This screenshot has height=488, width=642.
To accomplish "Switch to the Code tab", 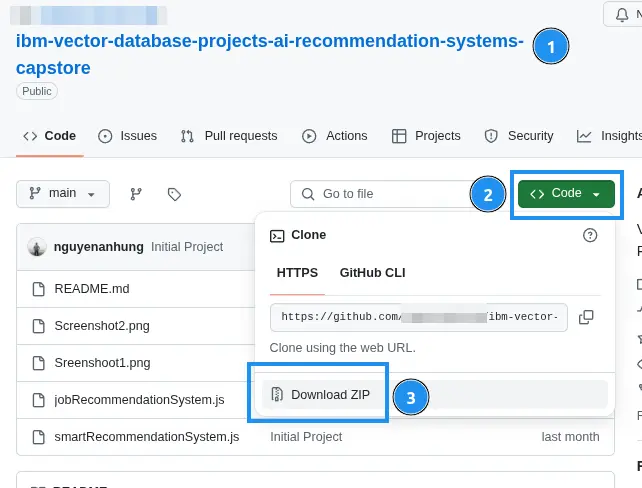I will (50, 136).
